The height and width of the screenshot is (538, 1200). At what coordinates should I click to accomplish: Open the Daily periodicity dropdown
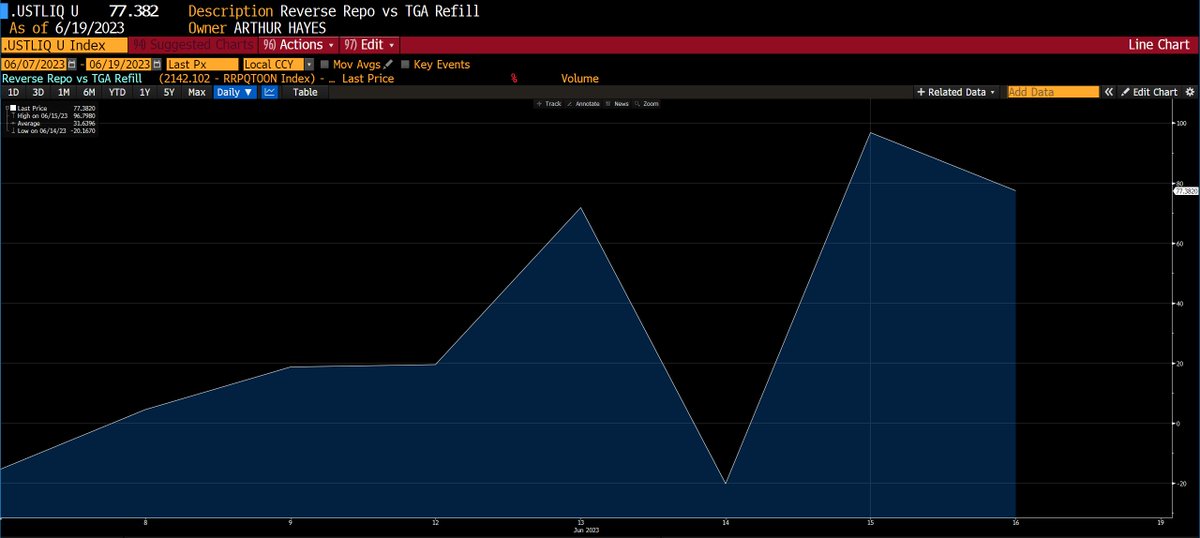point(235,91)
